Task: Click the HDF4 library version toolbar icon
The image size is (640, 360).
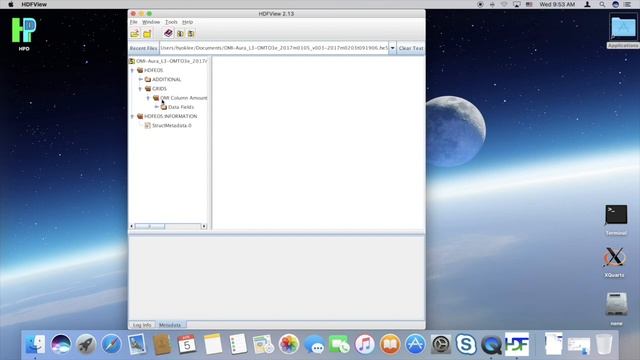Action: pyautogui.click(x=180, y=33)
